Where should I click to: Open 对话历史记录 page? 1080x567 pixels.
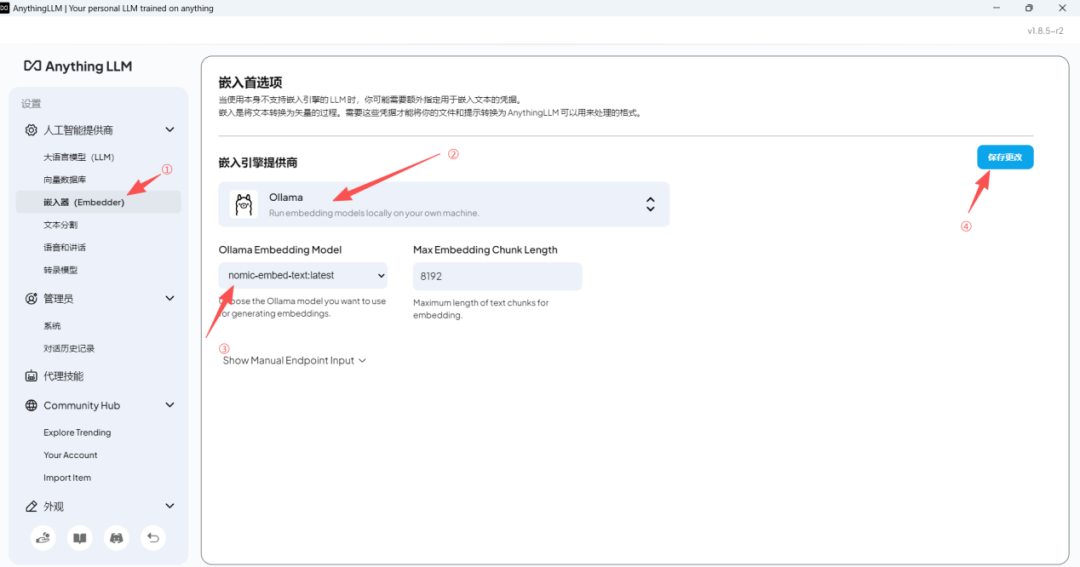pyautogui.click(x=69, y=349)
